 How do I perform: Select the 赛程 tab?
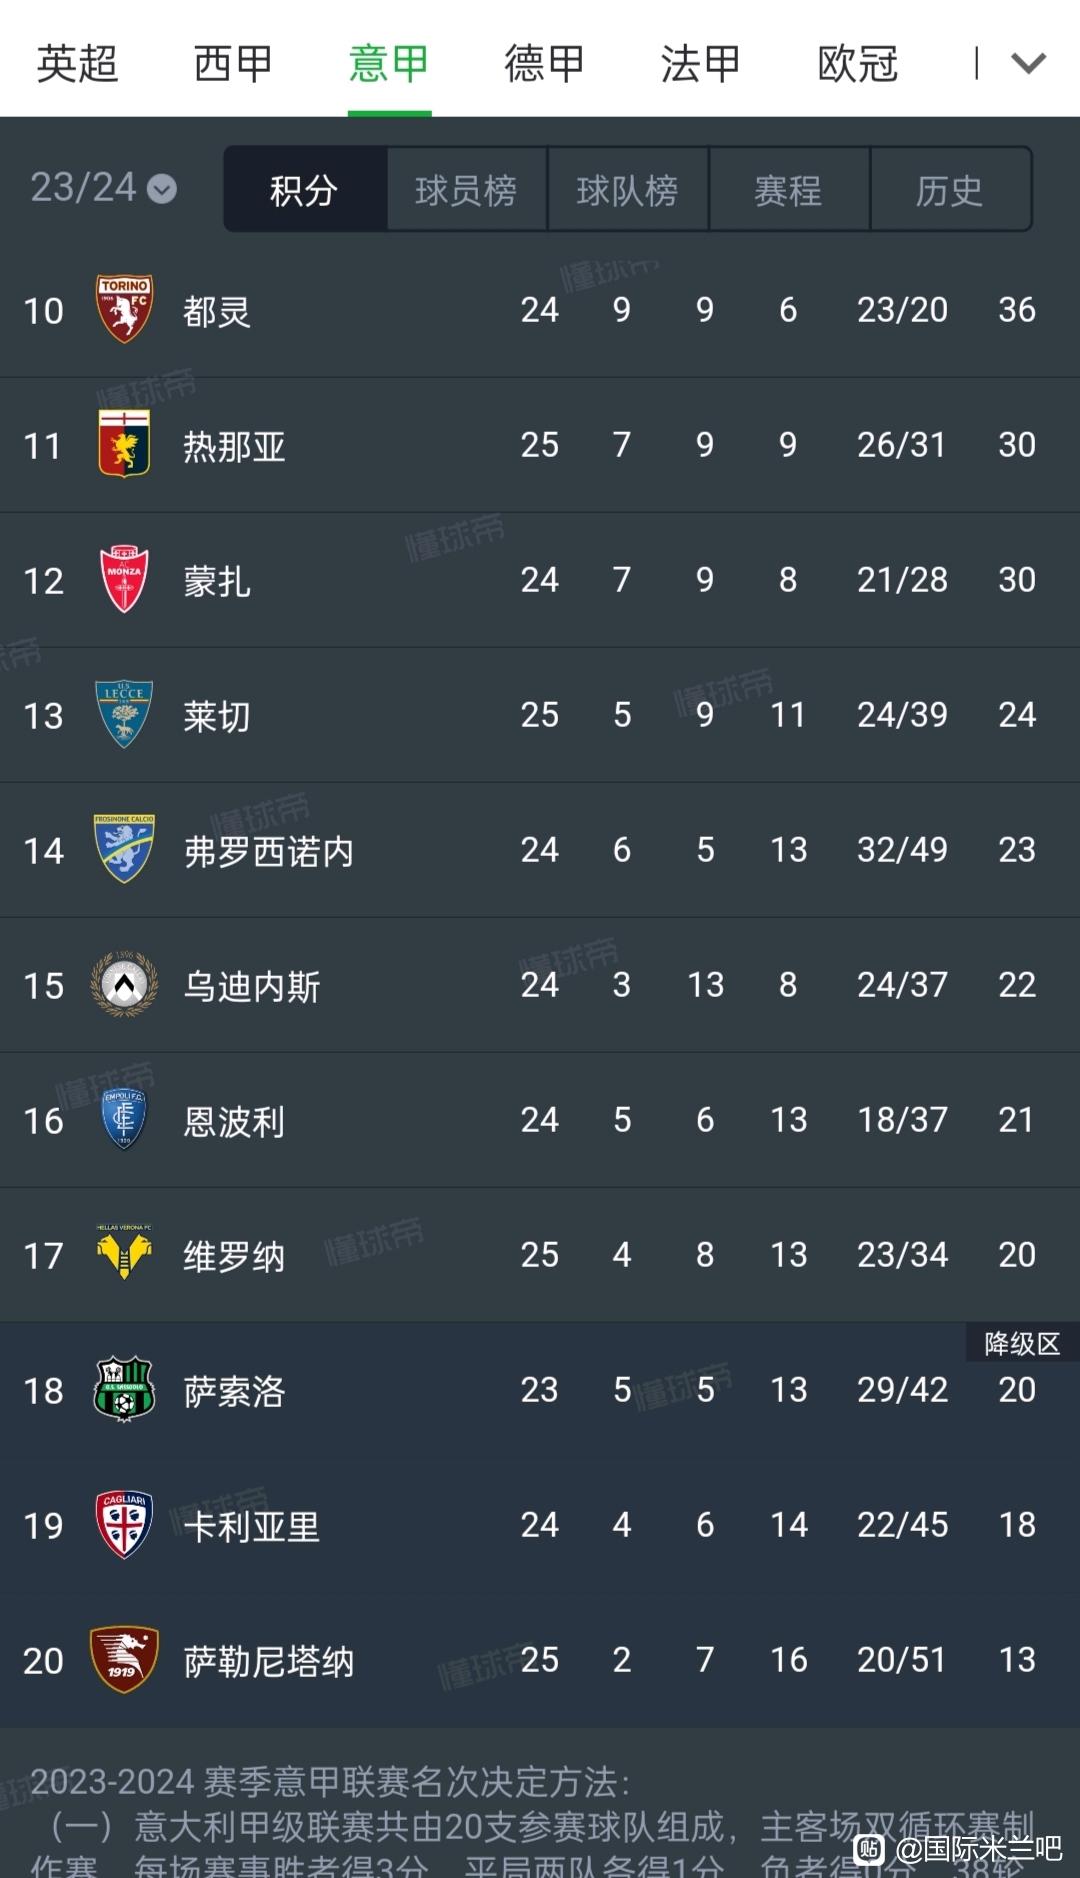coord(788,190)
